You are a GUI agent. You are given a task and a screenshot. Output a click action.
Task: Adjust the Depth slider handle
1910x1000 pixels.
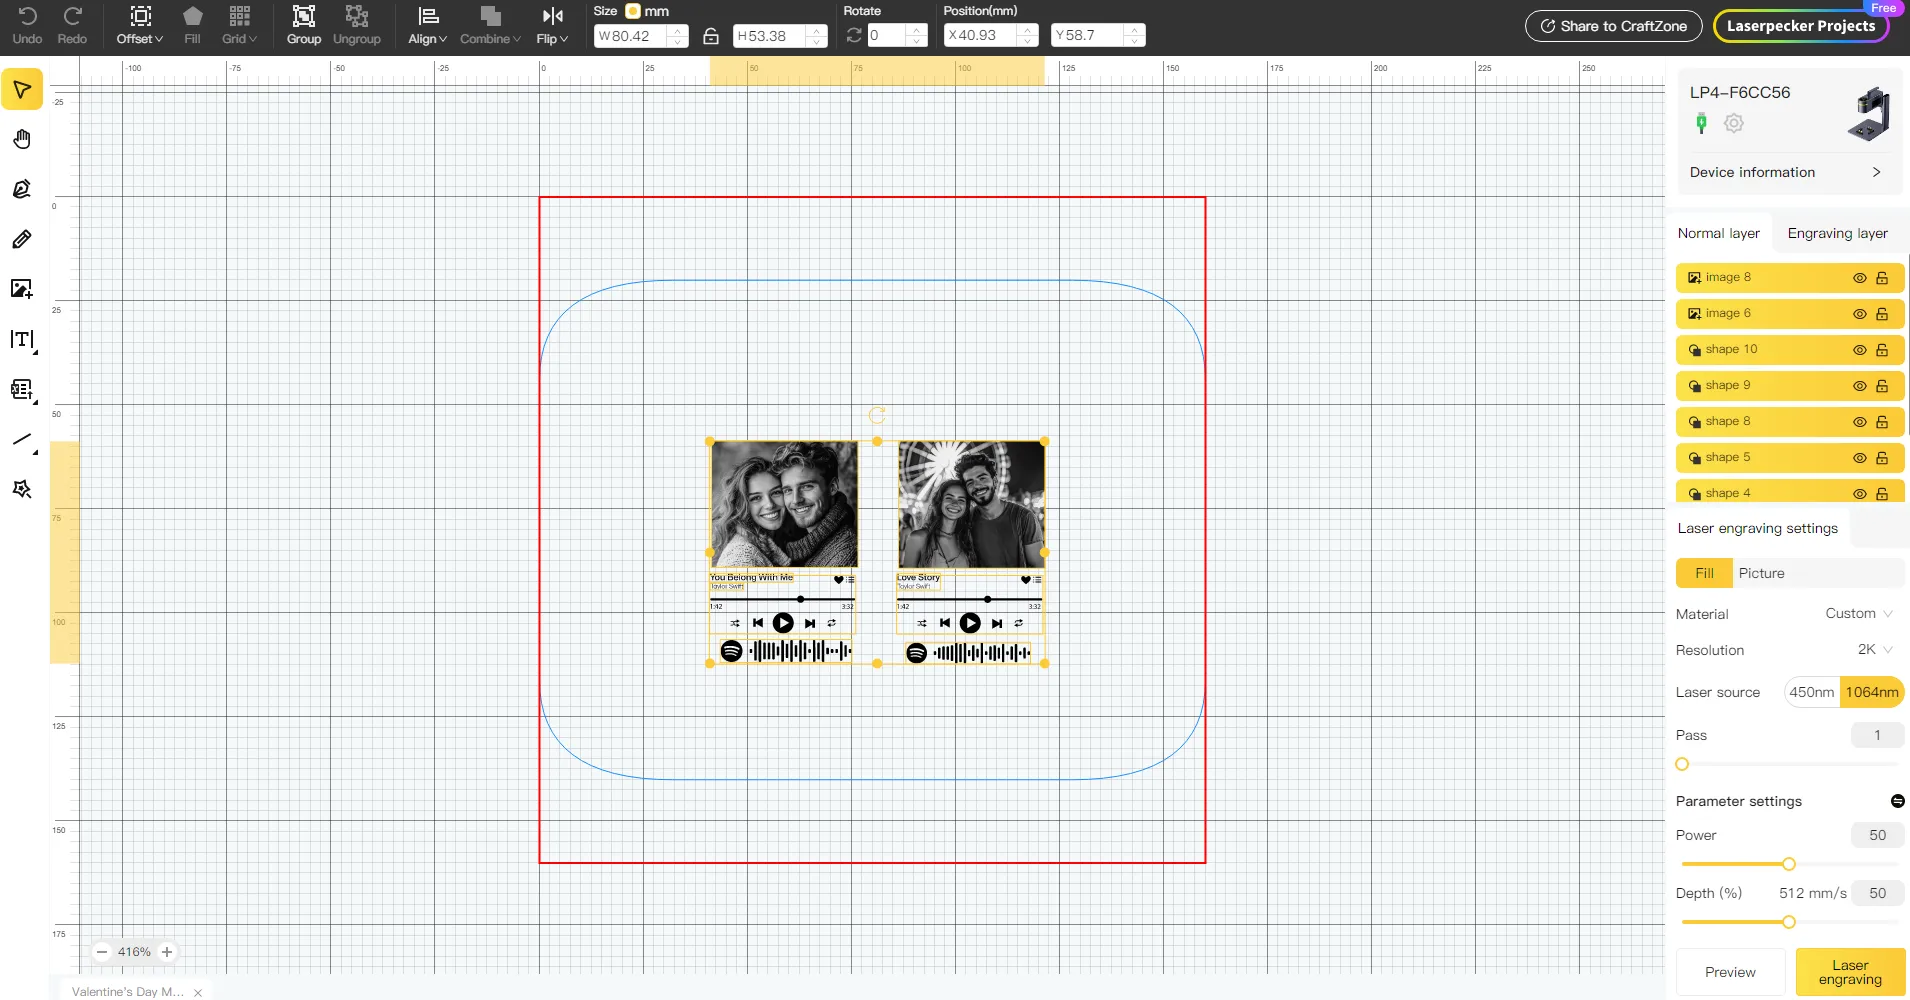click(1789, 922)
